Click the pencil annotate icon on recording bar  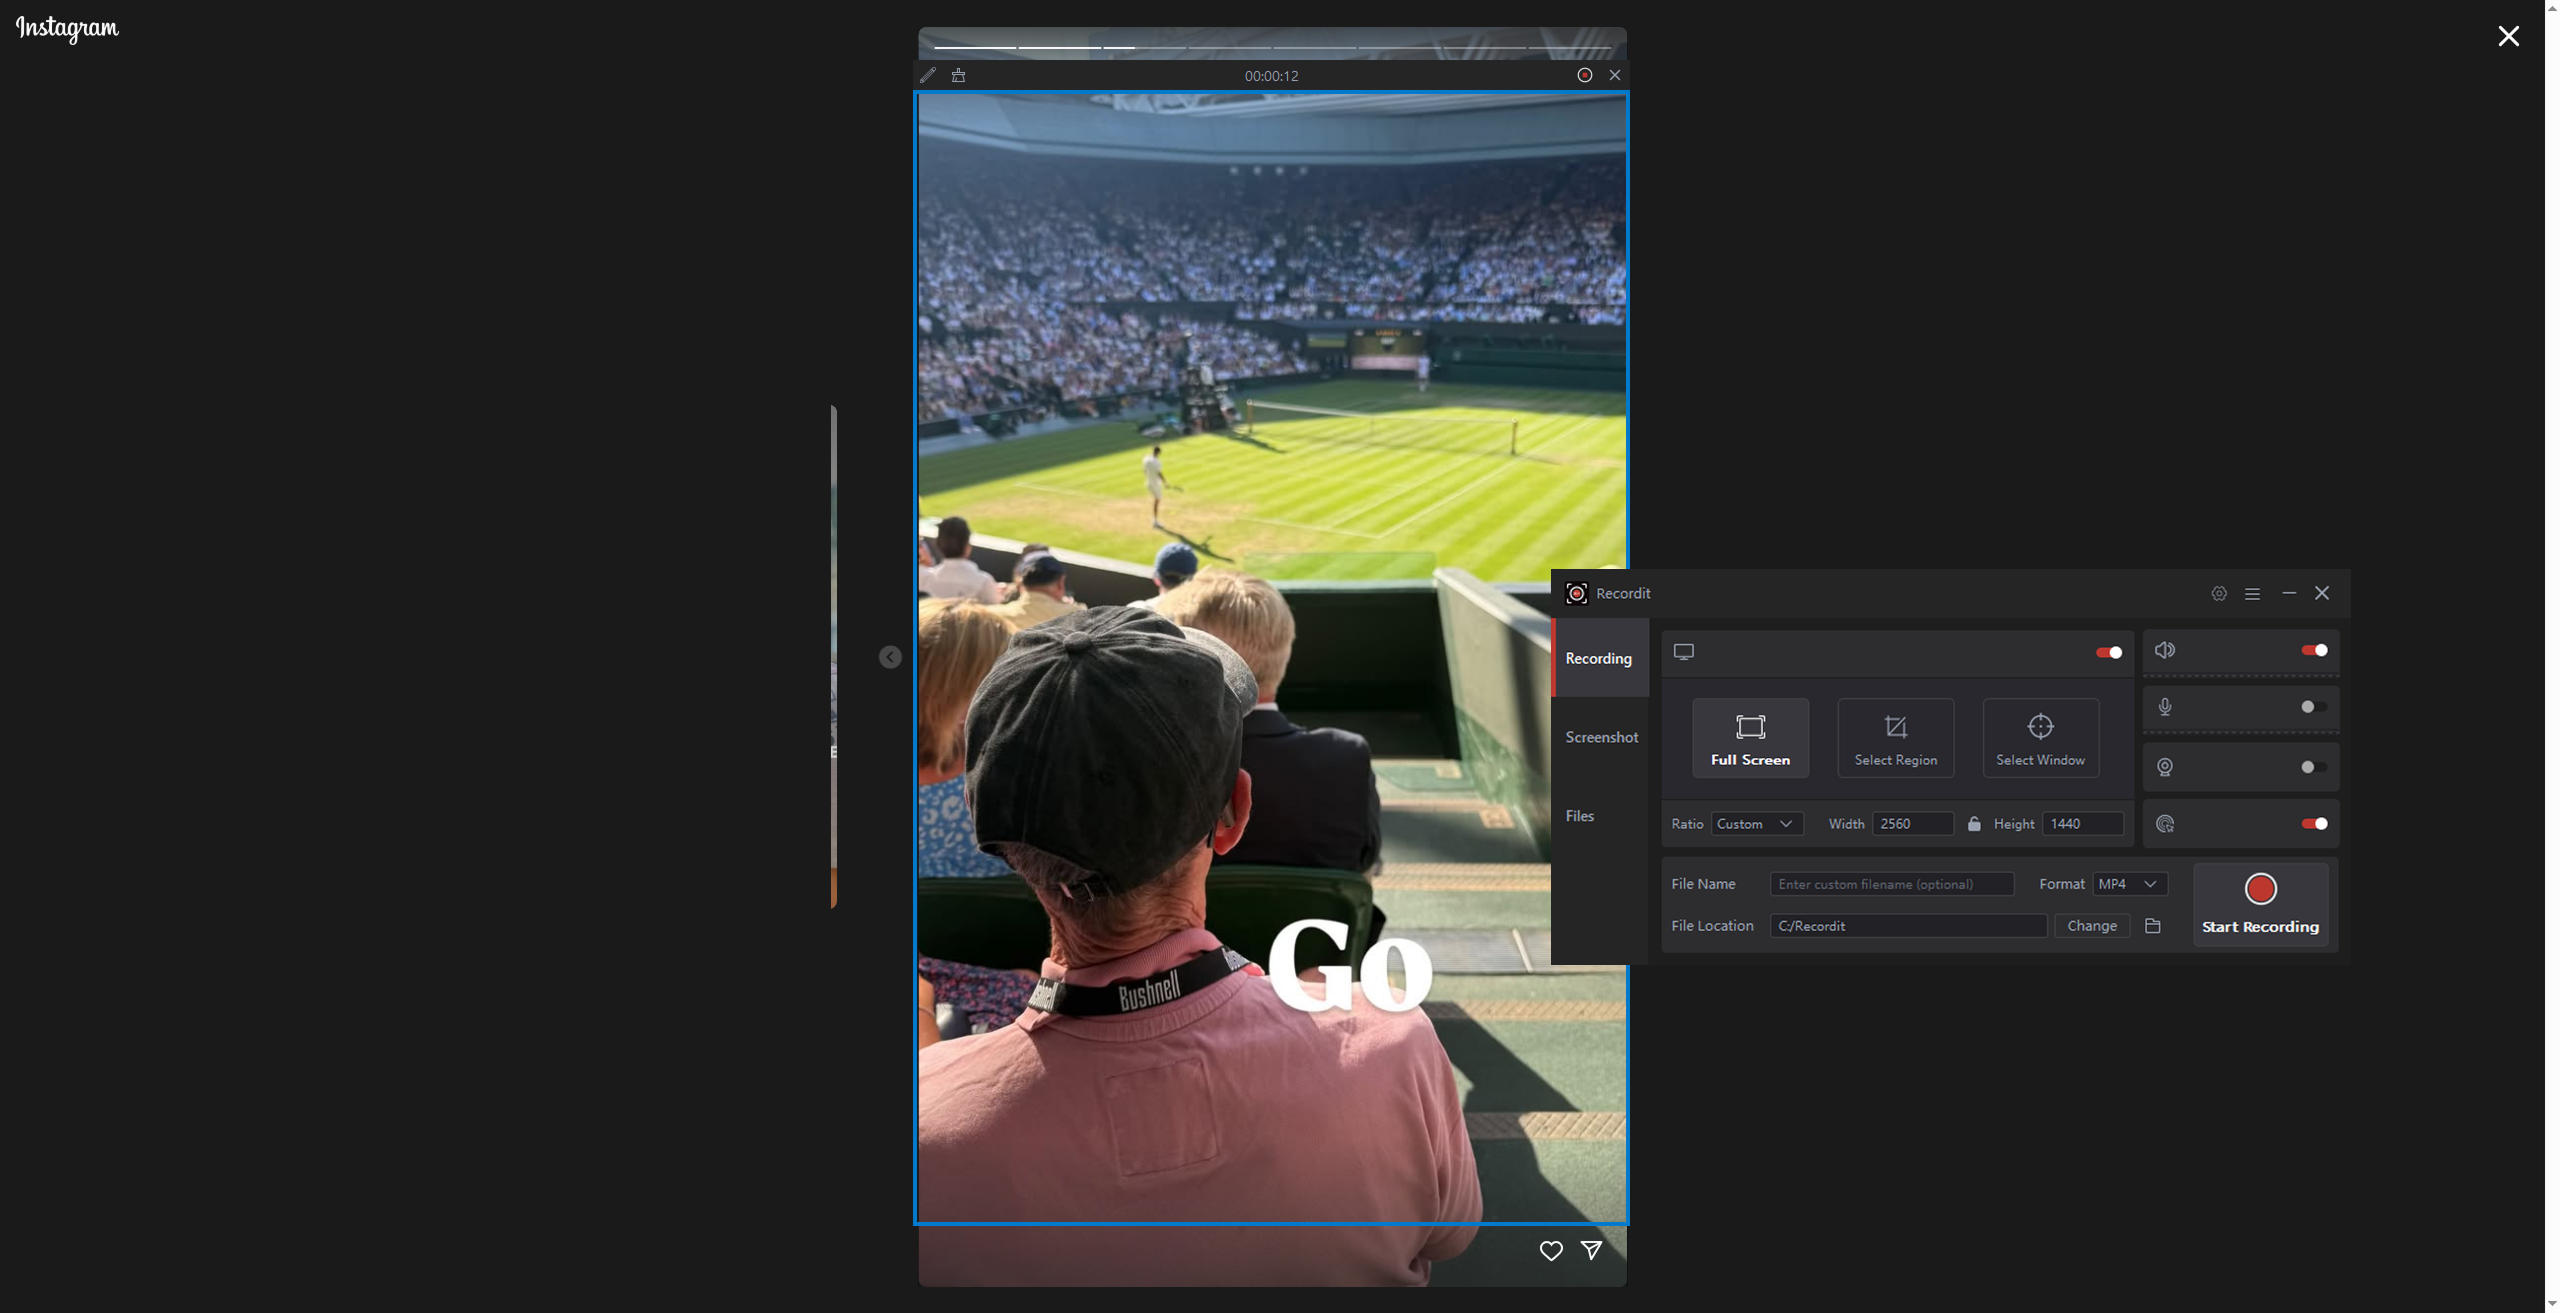[x=928, y=75]
